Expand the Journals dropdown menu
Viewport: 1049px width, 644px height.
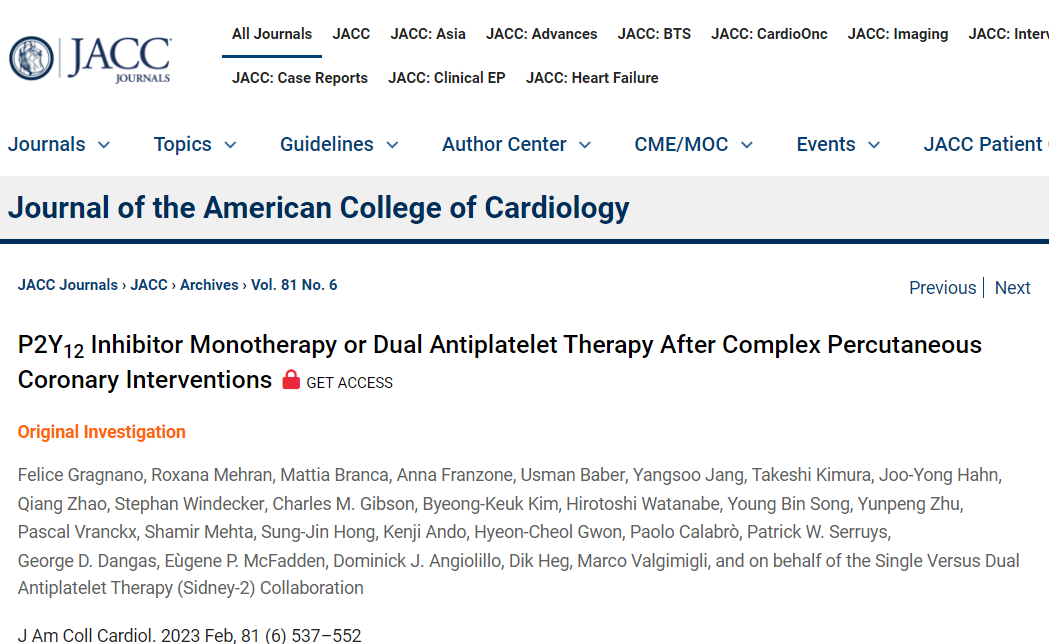[59, 144]
